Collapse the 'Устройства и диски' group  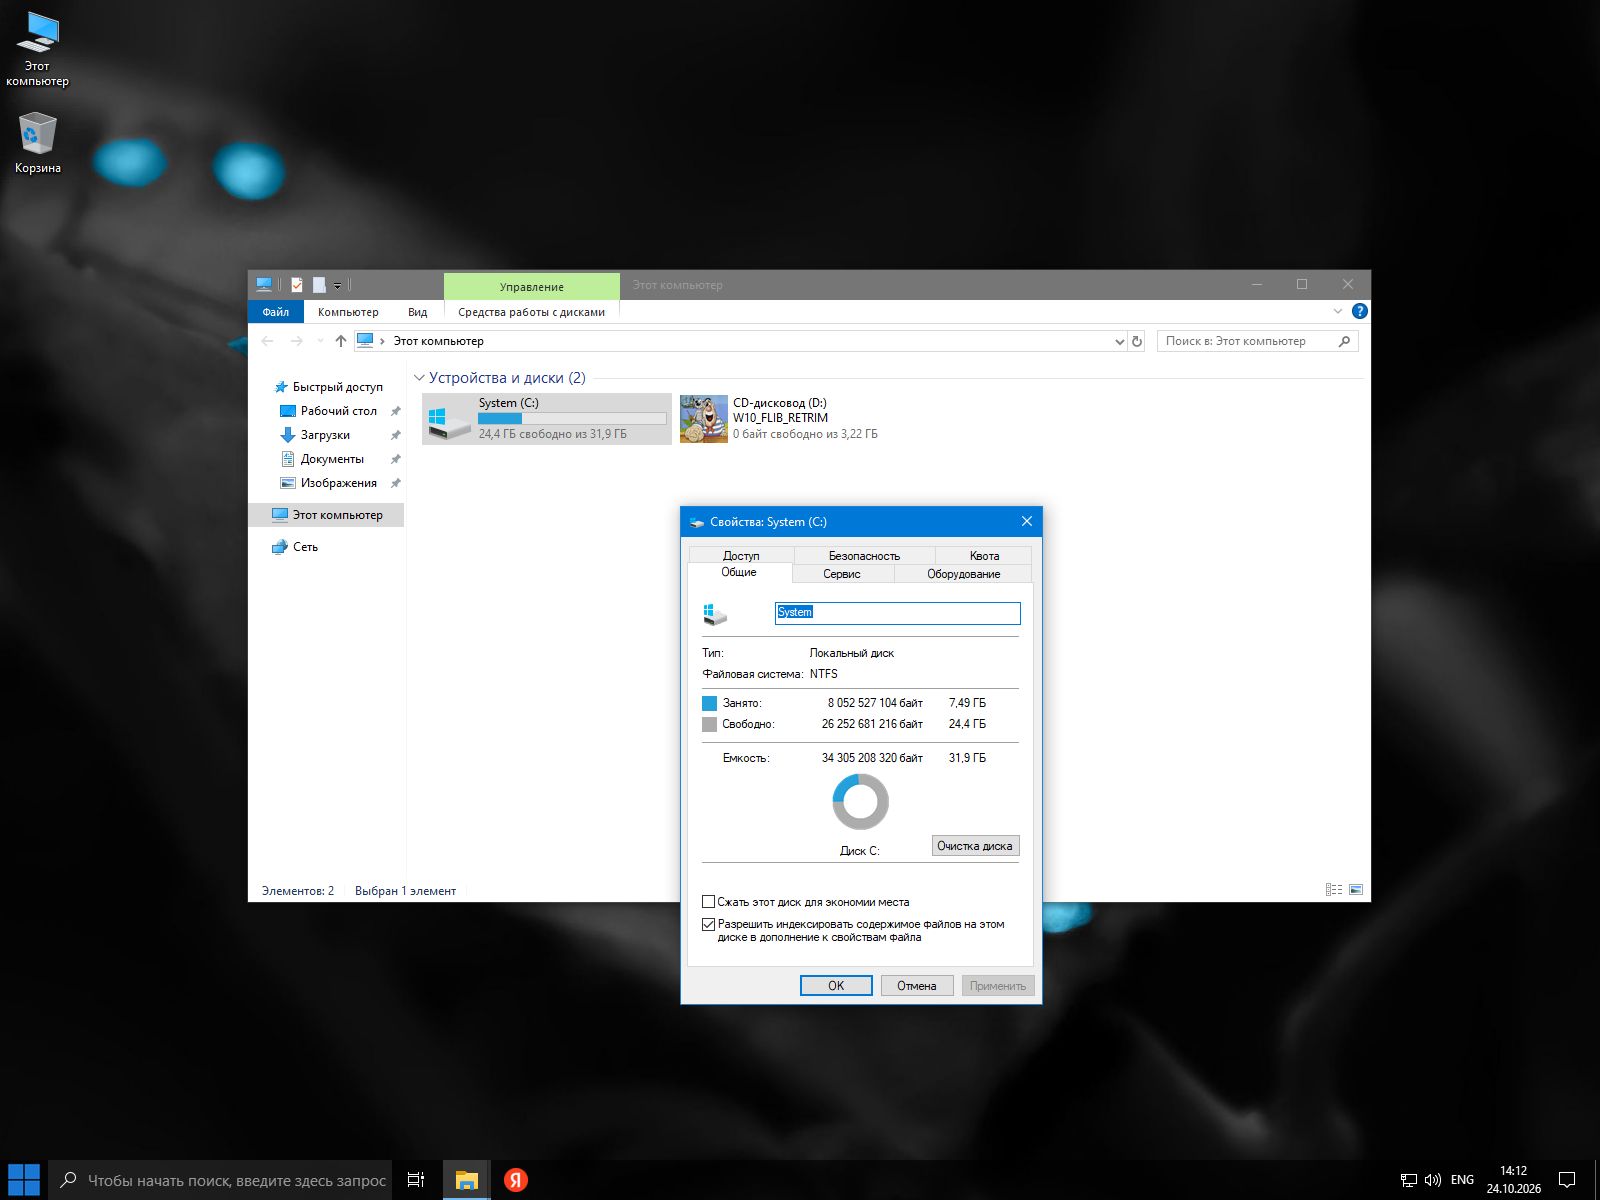[419, 378]
